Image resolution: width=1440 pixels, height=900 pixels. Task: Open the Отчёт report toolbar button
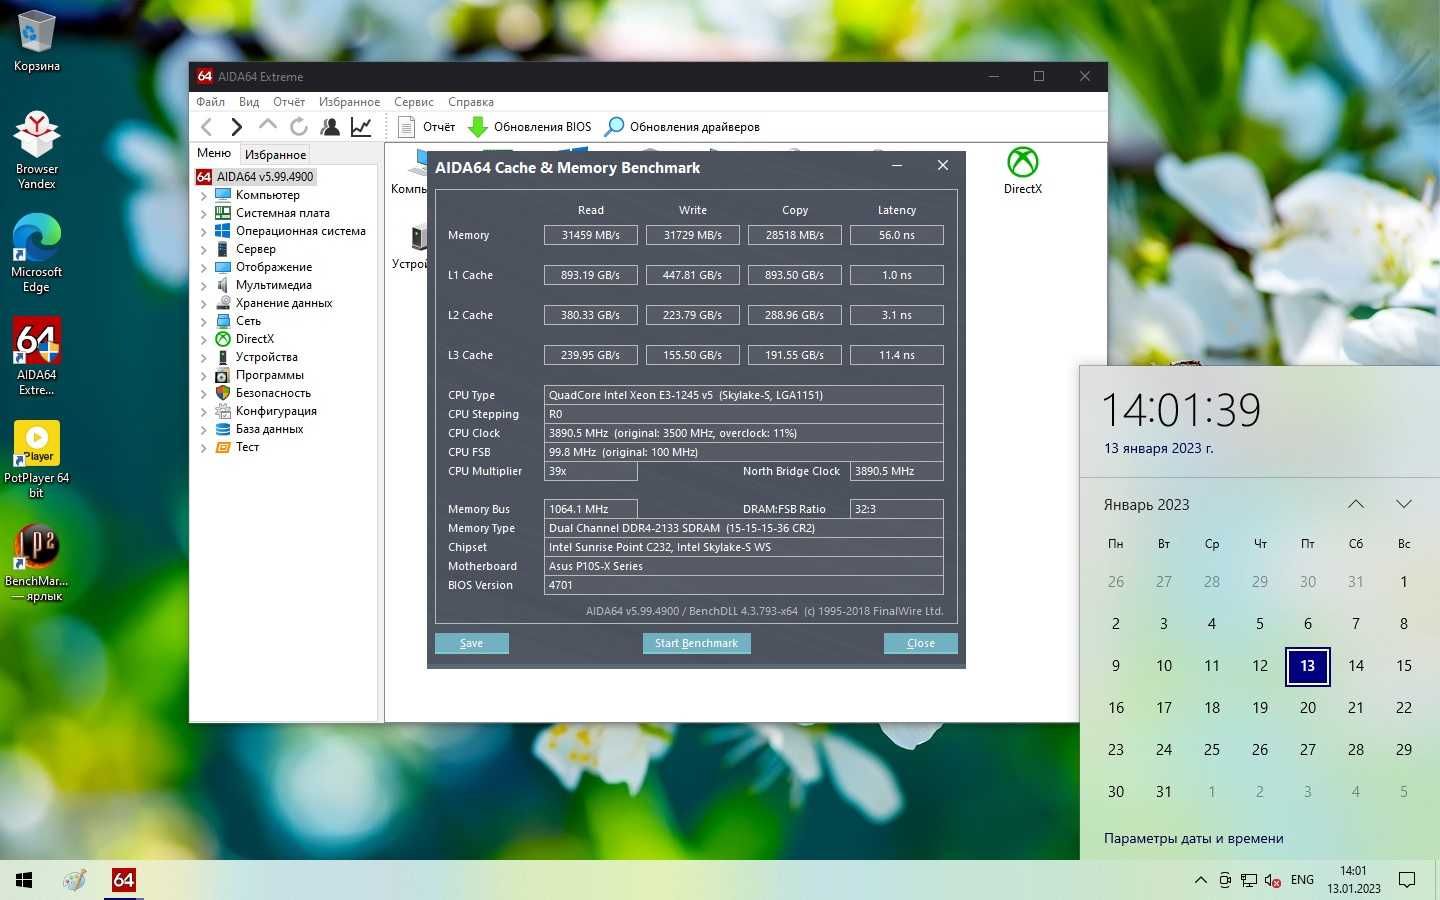point(427,126)
